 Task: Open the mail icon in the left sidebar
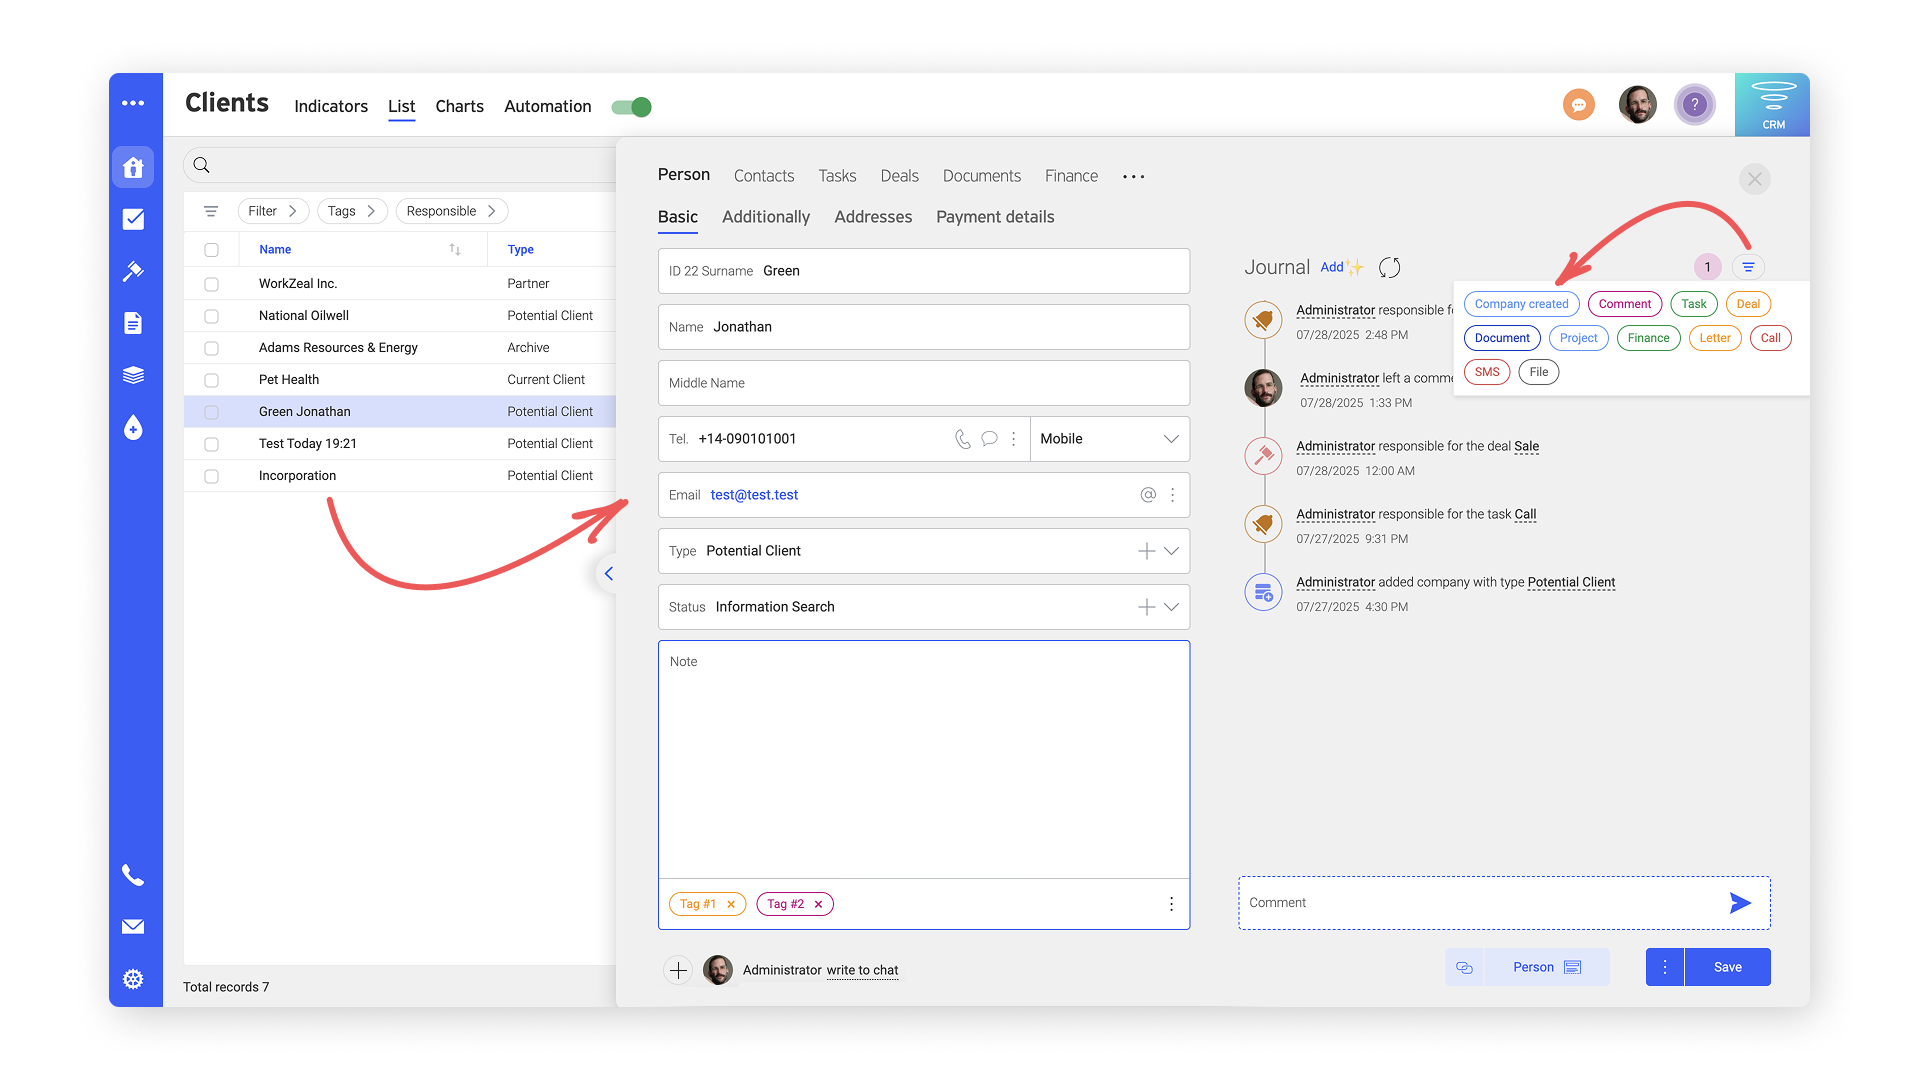tap(135, 927)
